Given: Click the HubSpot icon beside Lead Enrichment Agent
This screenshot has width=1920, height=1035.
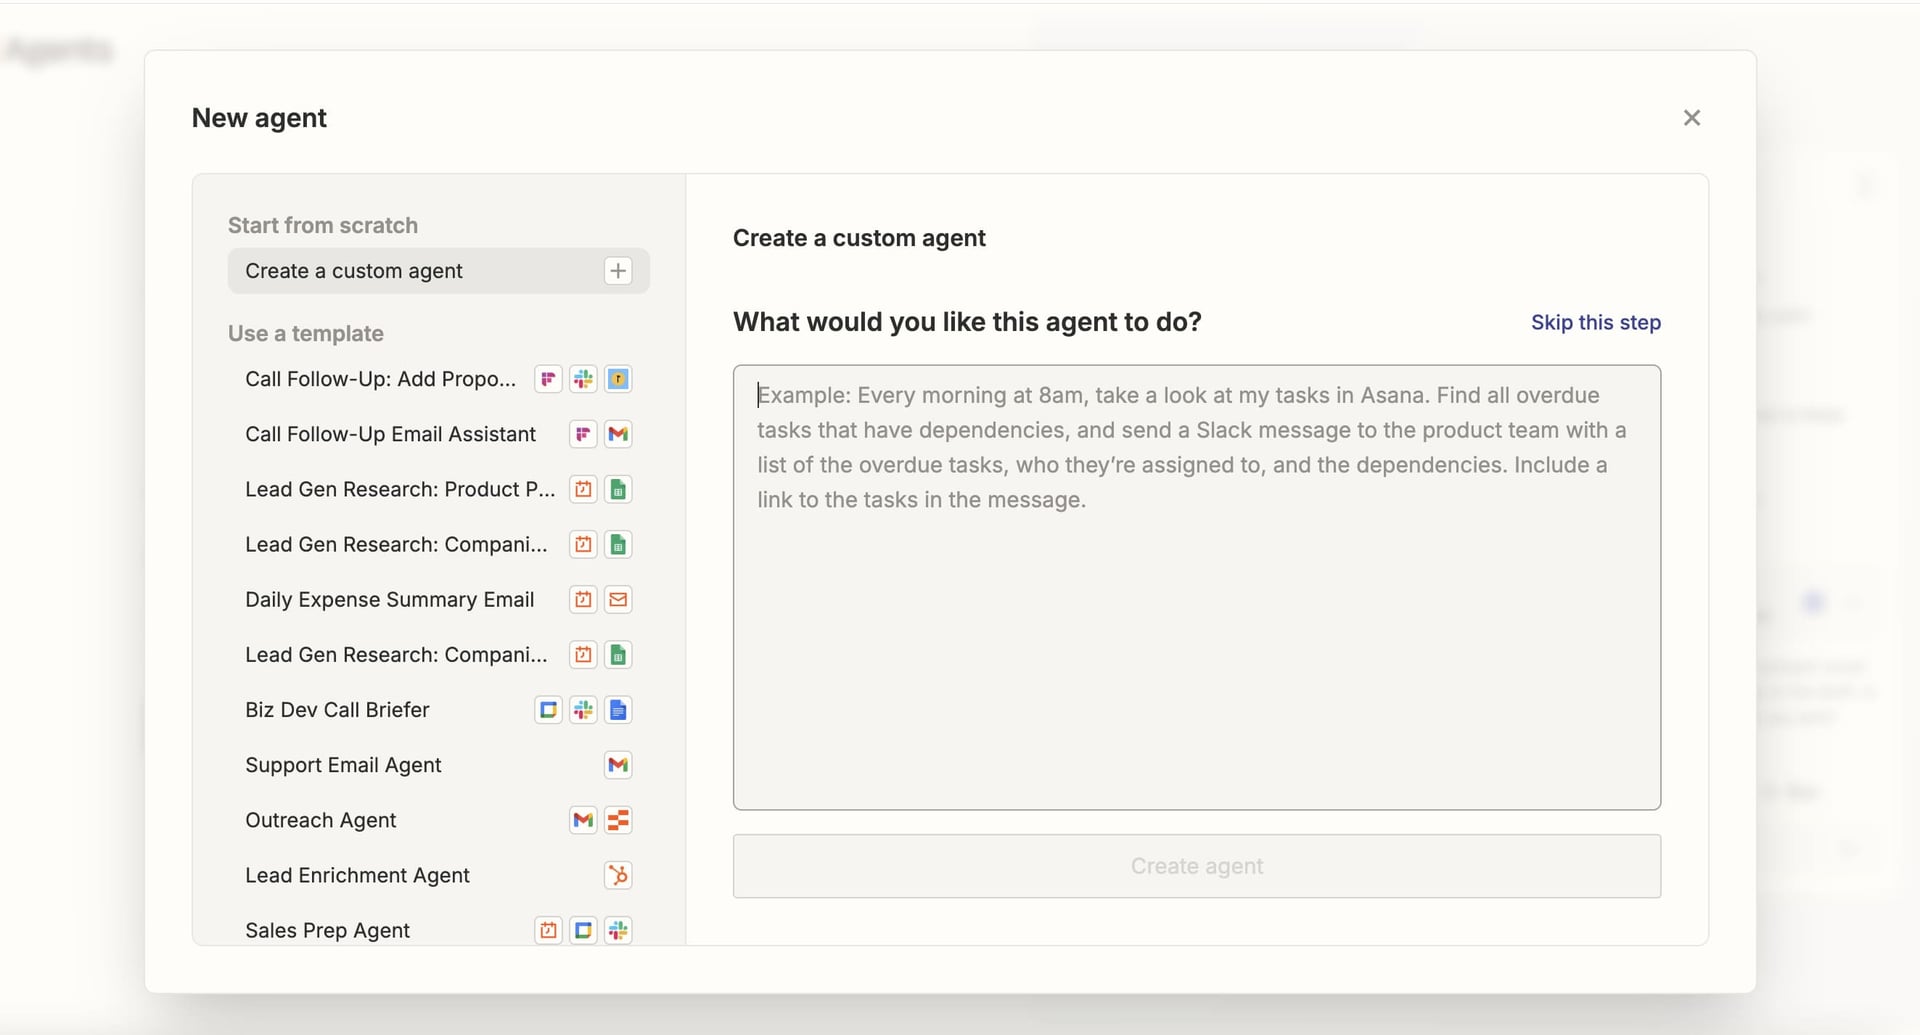Looking at the screenshot, I should pos(618,874).
